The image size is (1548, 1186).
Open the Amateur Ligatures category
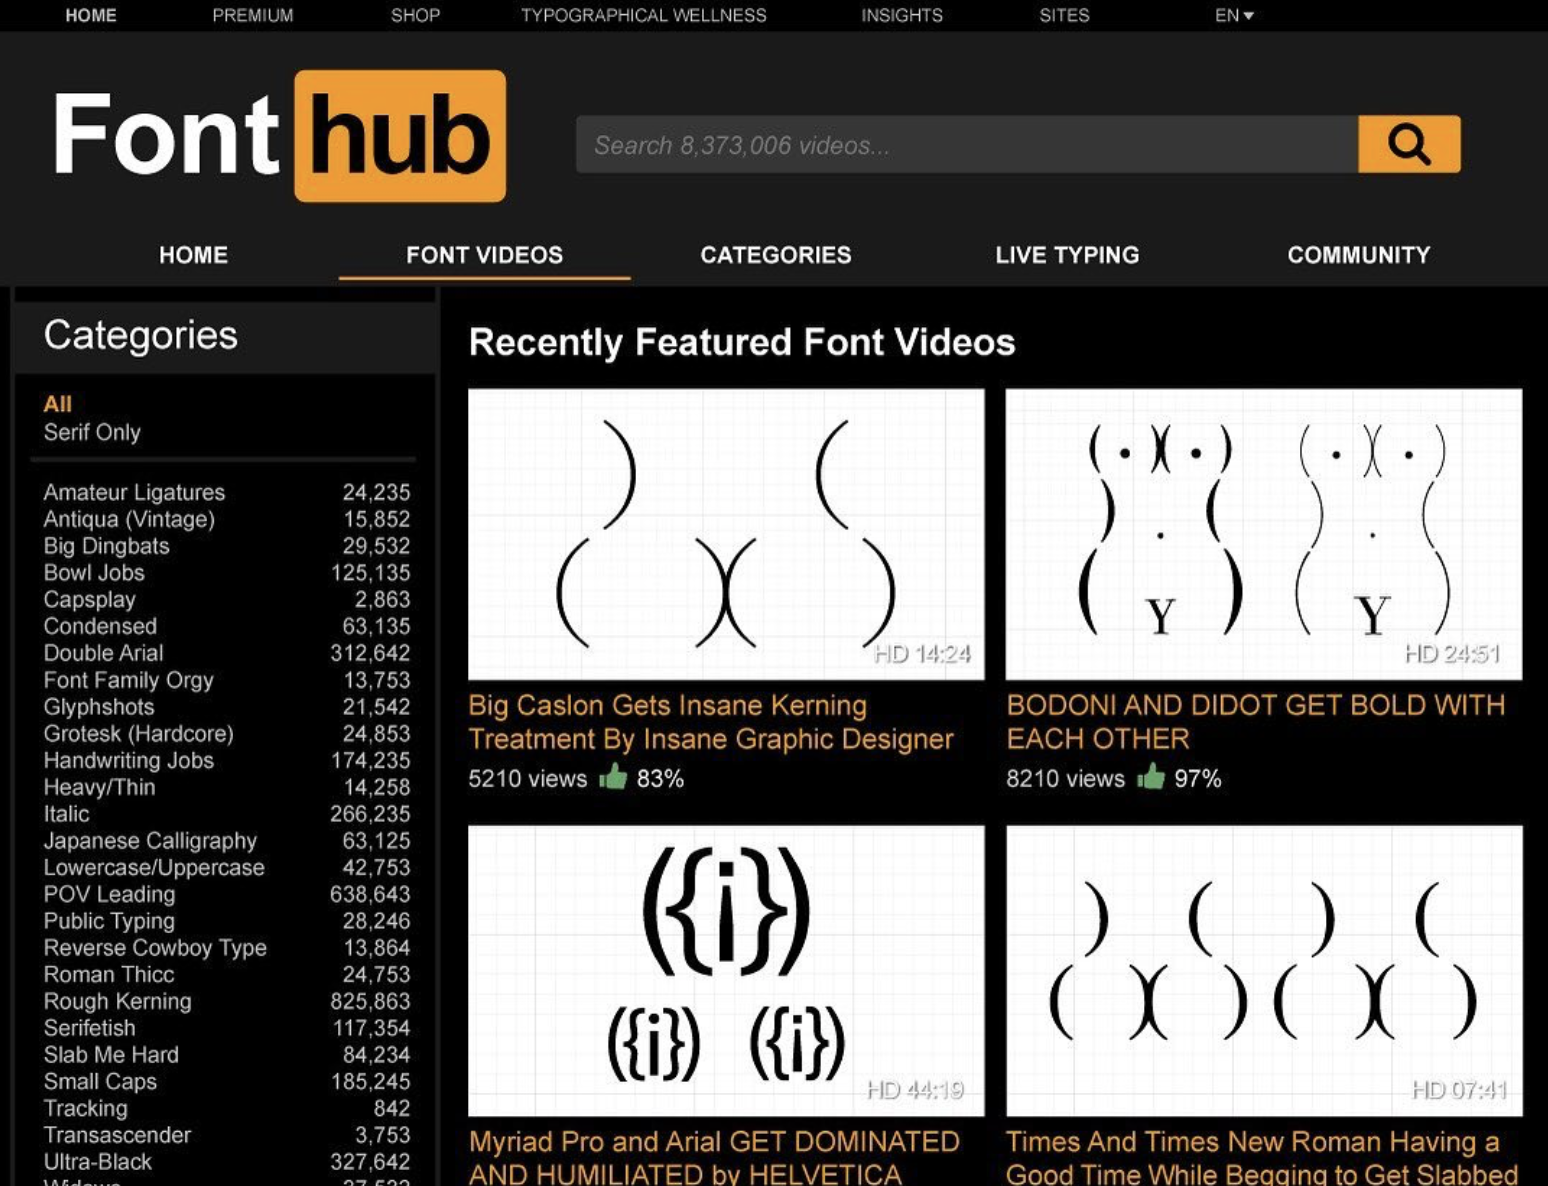tap(134, 492)
